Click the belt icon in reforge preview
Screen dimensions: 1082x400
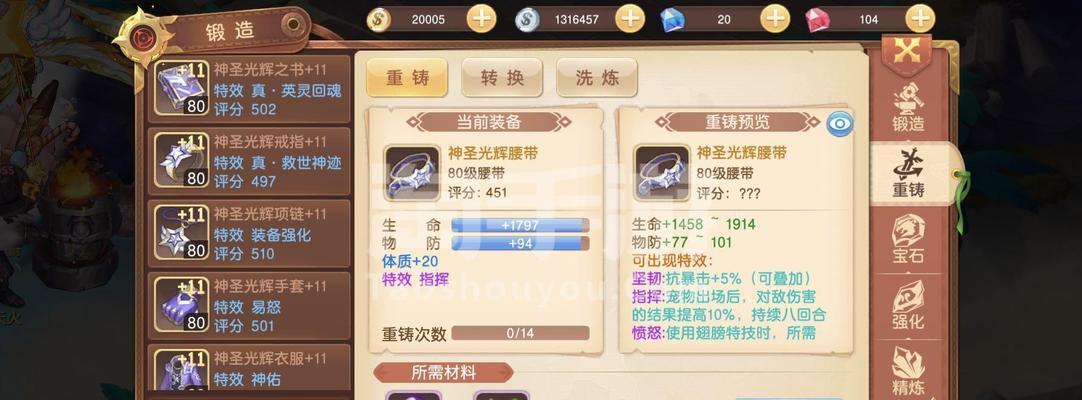[x=661, y=173]
